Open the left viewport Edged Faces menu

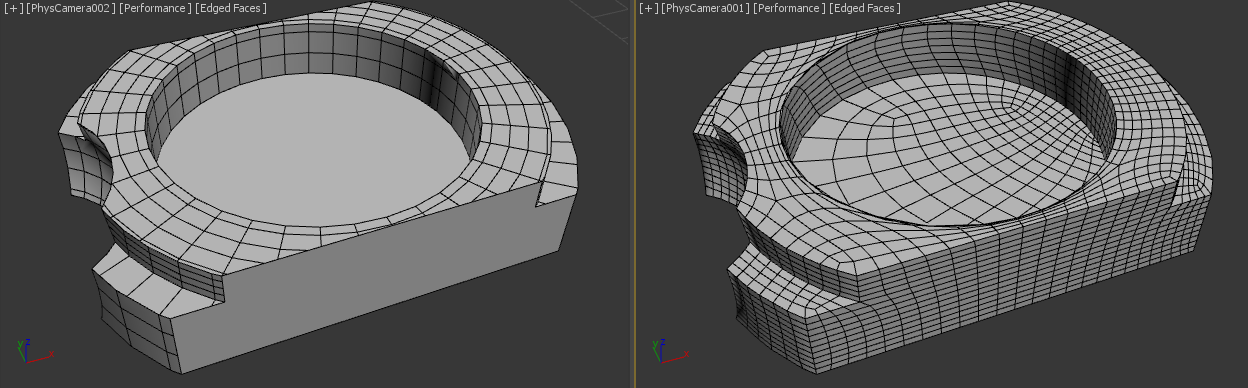[x=231, y=8]
